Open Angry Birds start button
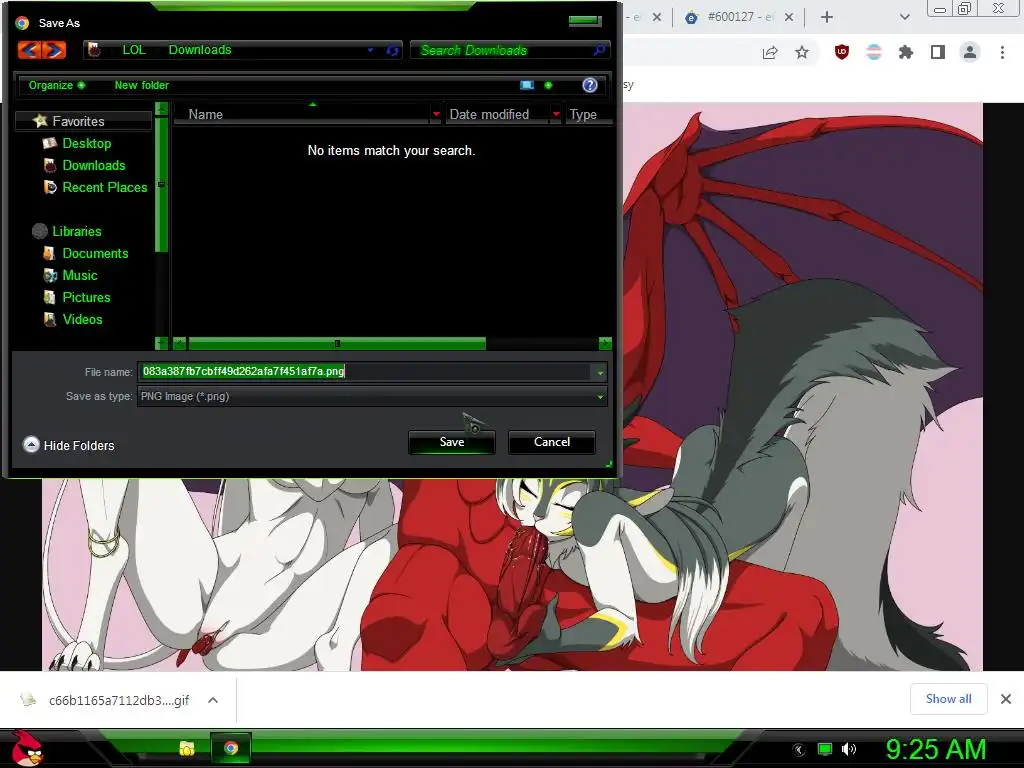 [x=27, y=748]
